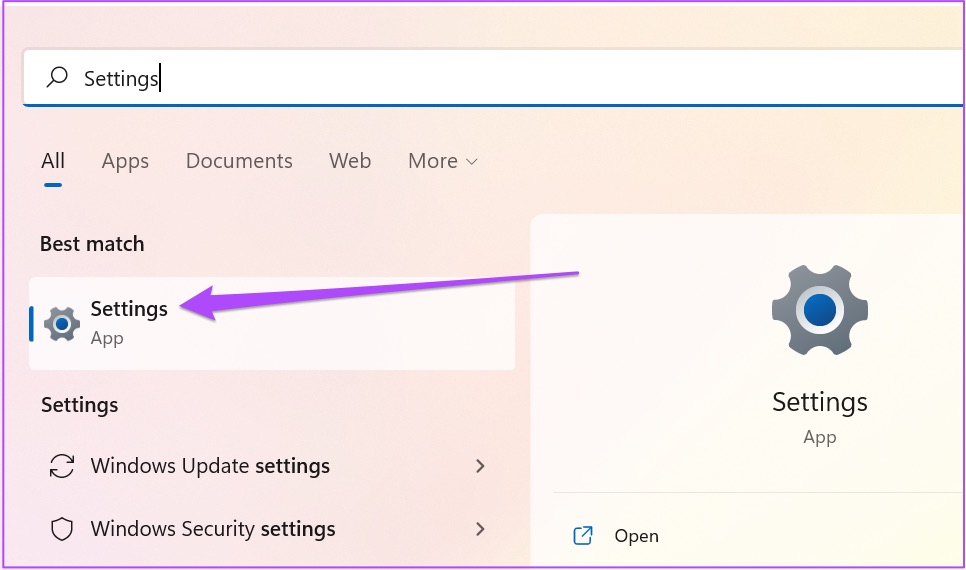Image resolution: width=966 pixels, height=570 pixels.
Task: Click the Open label in the preview pane
Action: (x=636, y=537)
